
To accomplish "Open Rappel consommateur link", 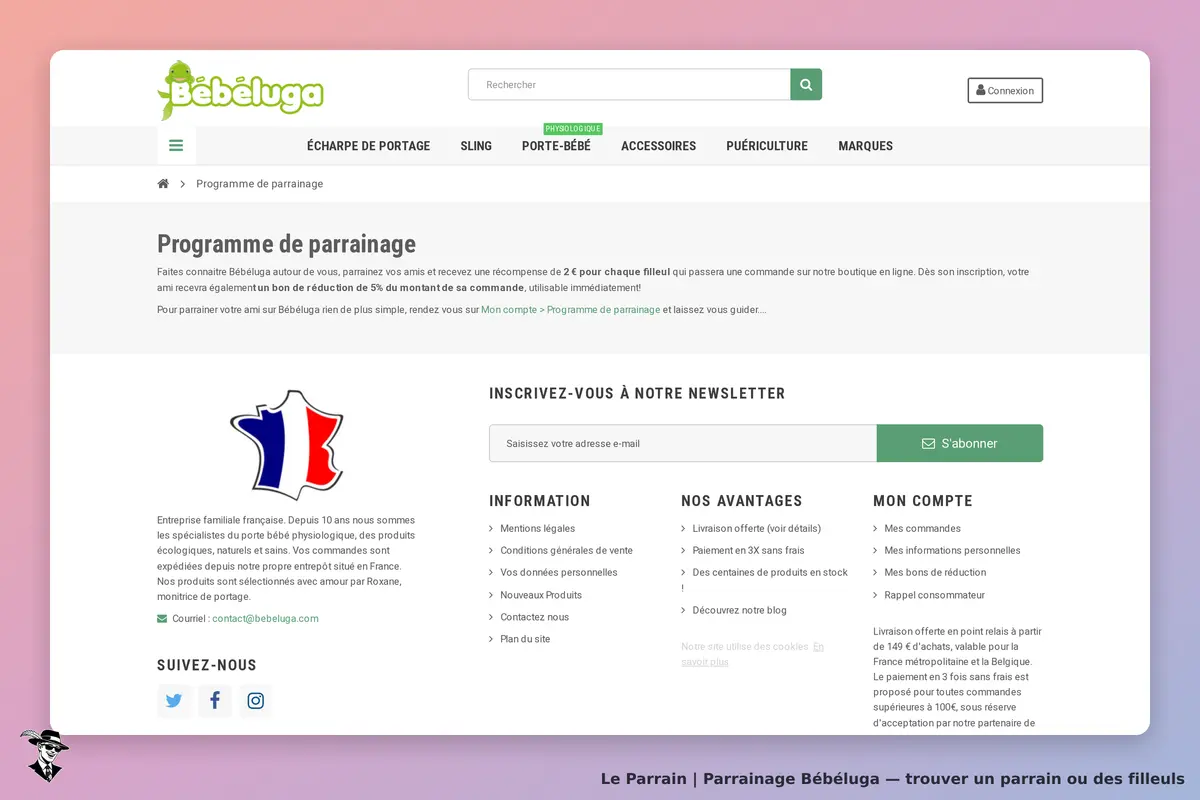I will tap(935, 595).
